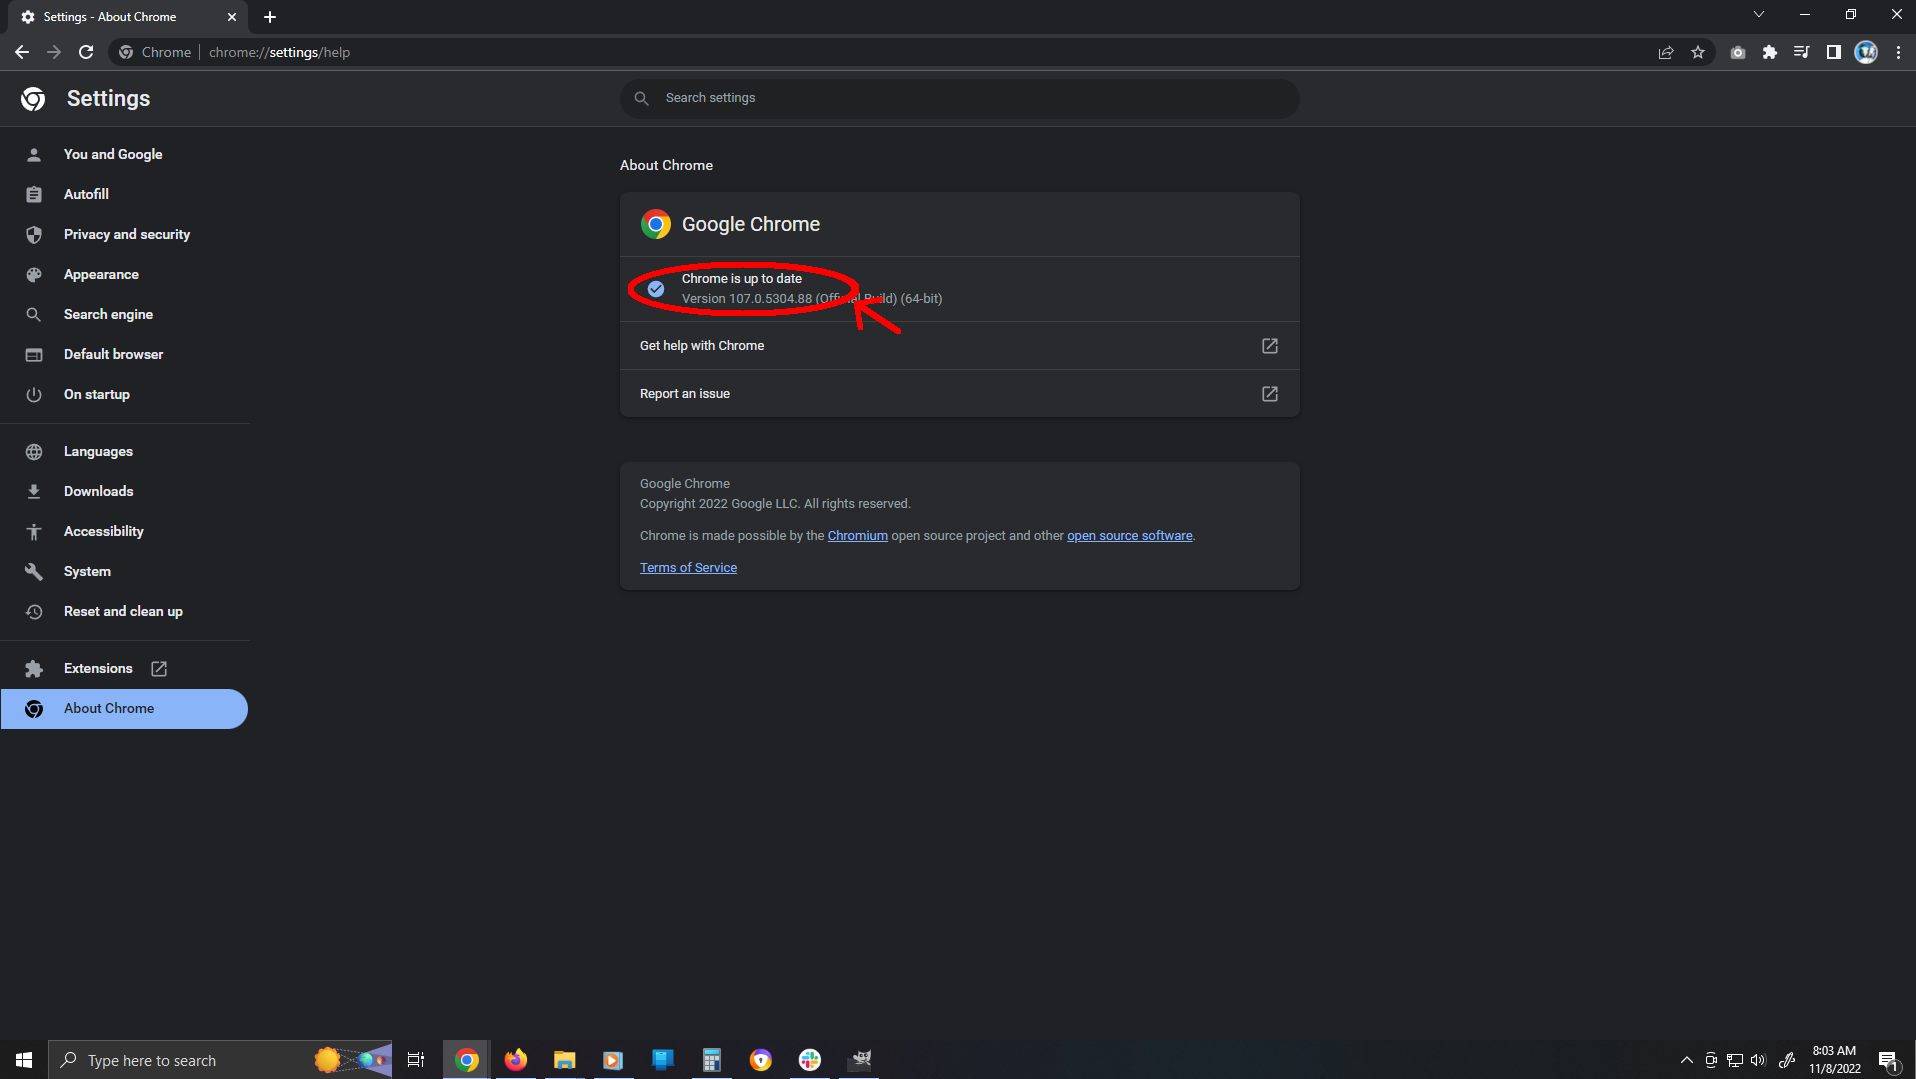1916x1079 pixels.
Task: Open the Windows Start menu
Action: (24, 1060)
